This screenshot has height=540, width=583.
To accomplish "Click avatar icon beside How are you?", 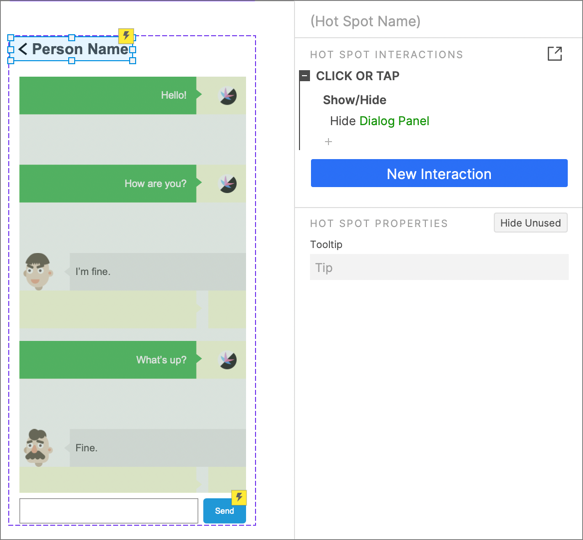I will point(227,184).
